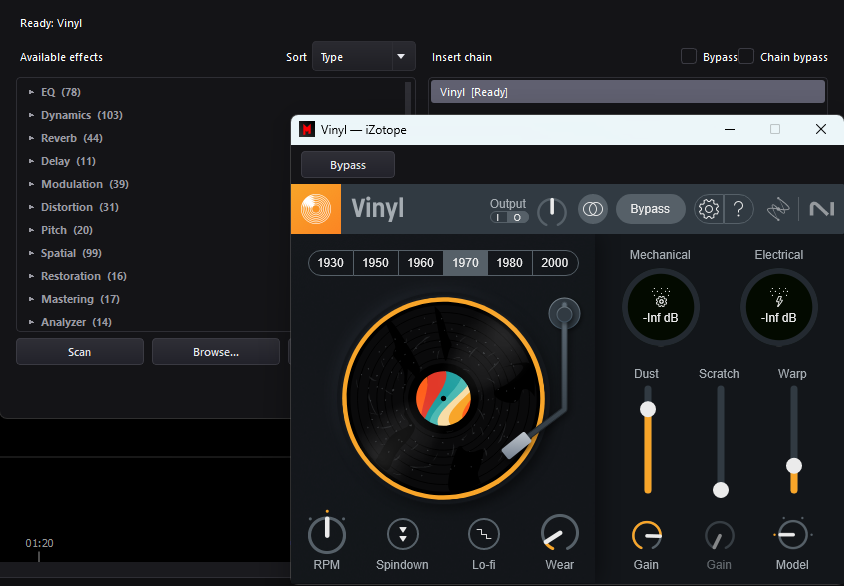The height and width of the screenshot is (586, 844).
Task: Click the Native Instruments logo icon
Action: pos(821,209)
